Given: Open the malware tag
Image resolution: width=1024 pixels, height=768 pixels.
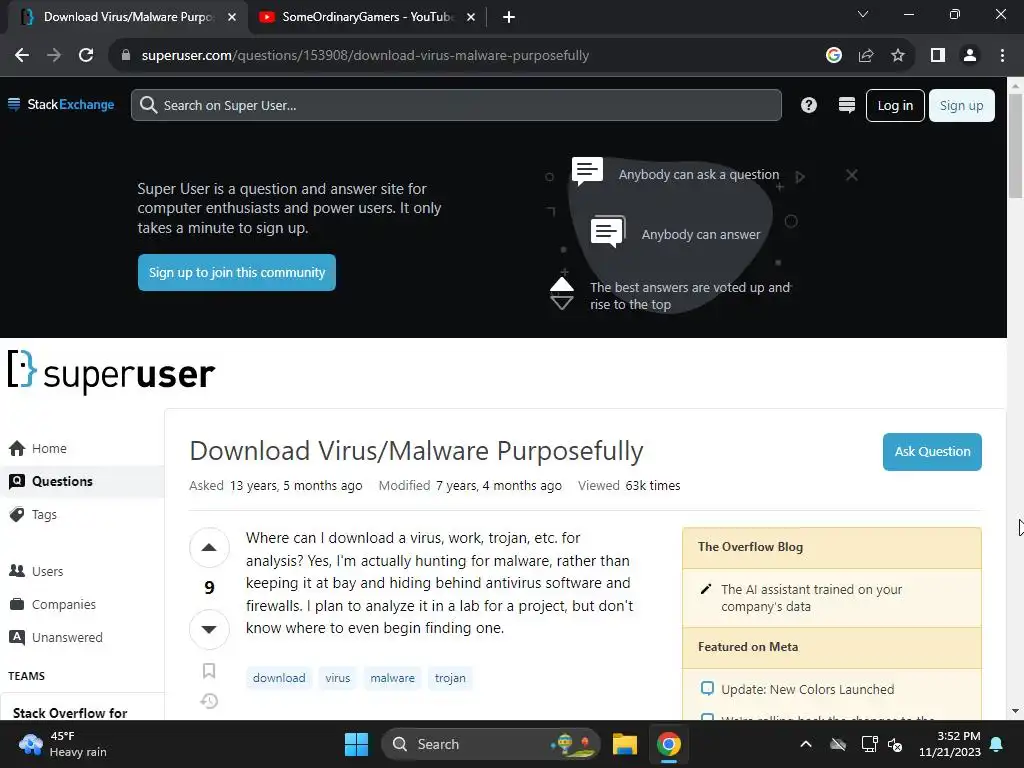Looking at the screenshot, I should (x=392, y=678).
